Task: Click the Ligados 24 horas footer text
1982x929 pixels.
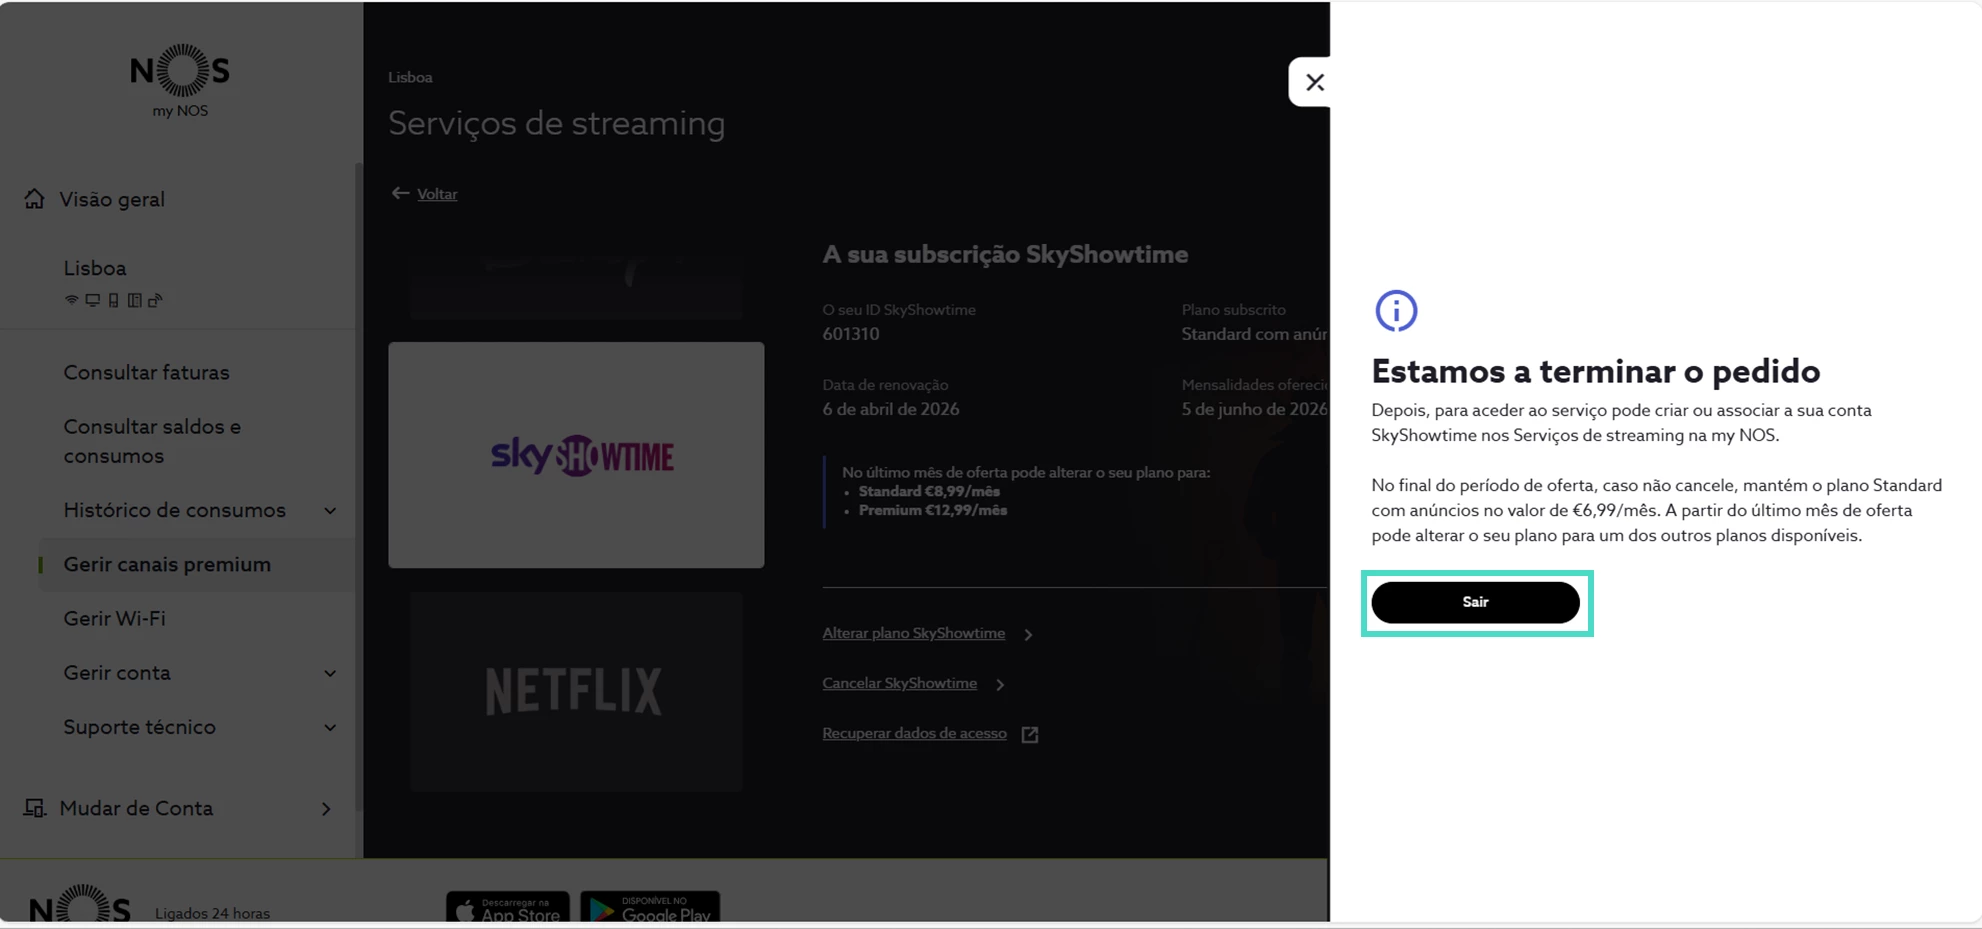Action: (212, 913)
